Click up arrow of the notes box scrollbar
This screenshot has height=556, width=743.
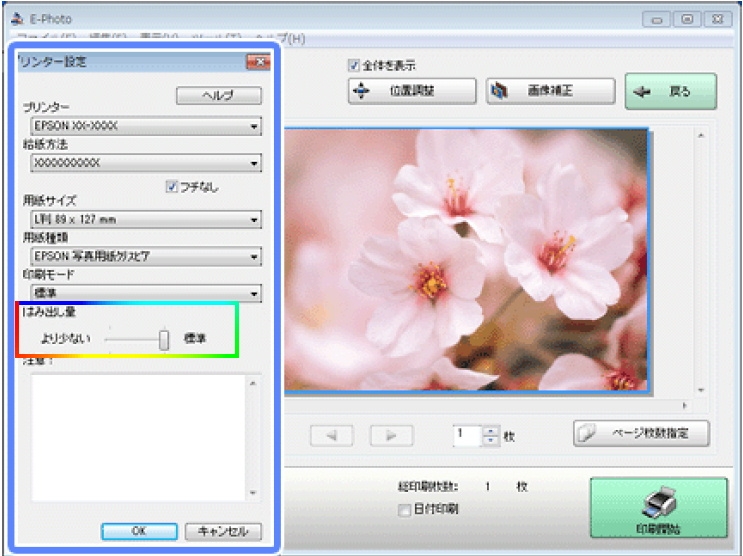pyautogui.click(x=253, y=383)
